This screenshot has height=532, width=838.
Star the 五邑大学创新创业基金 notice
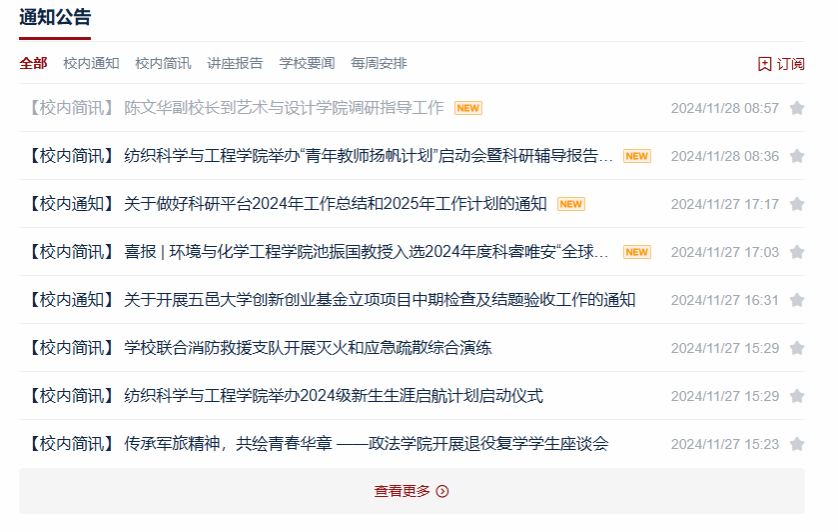tap(797, 300)
